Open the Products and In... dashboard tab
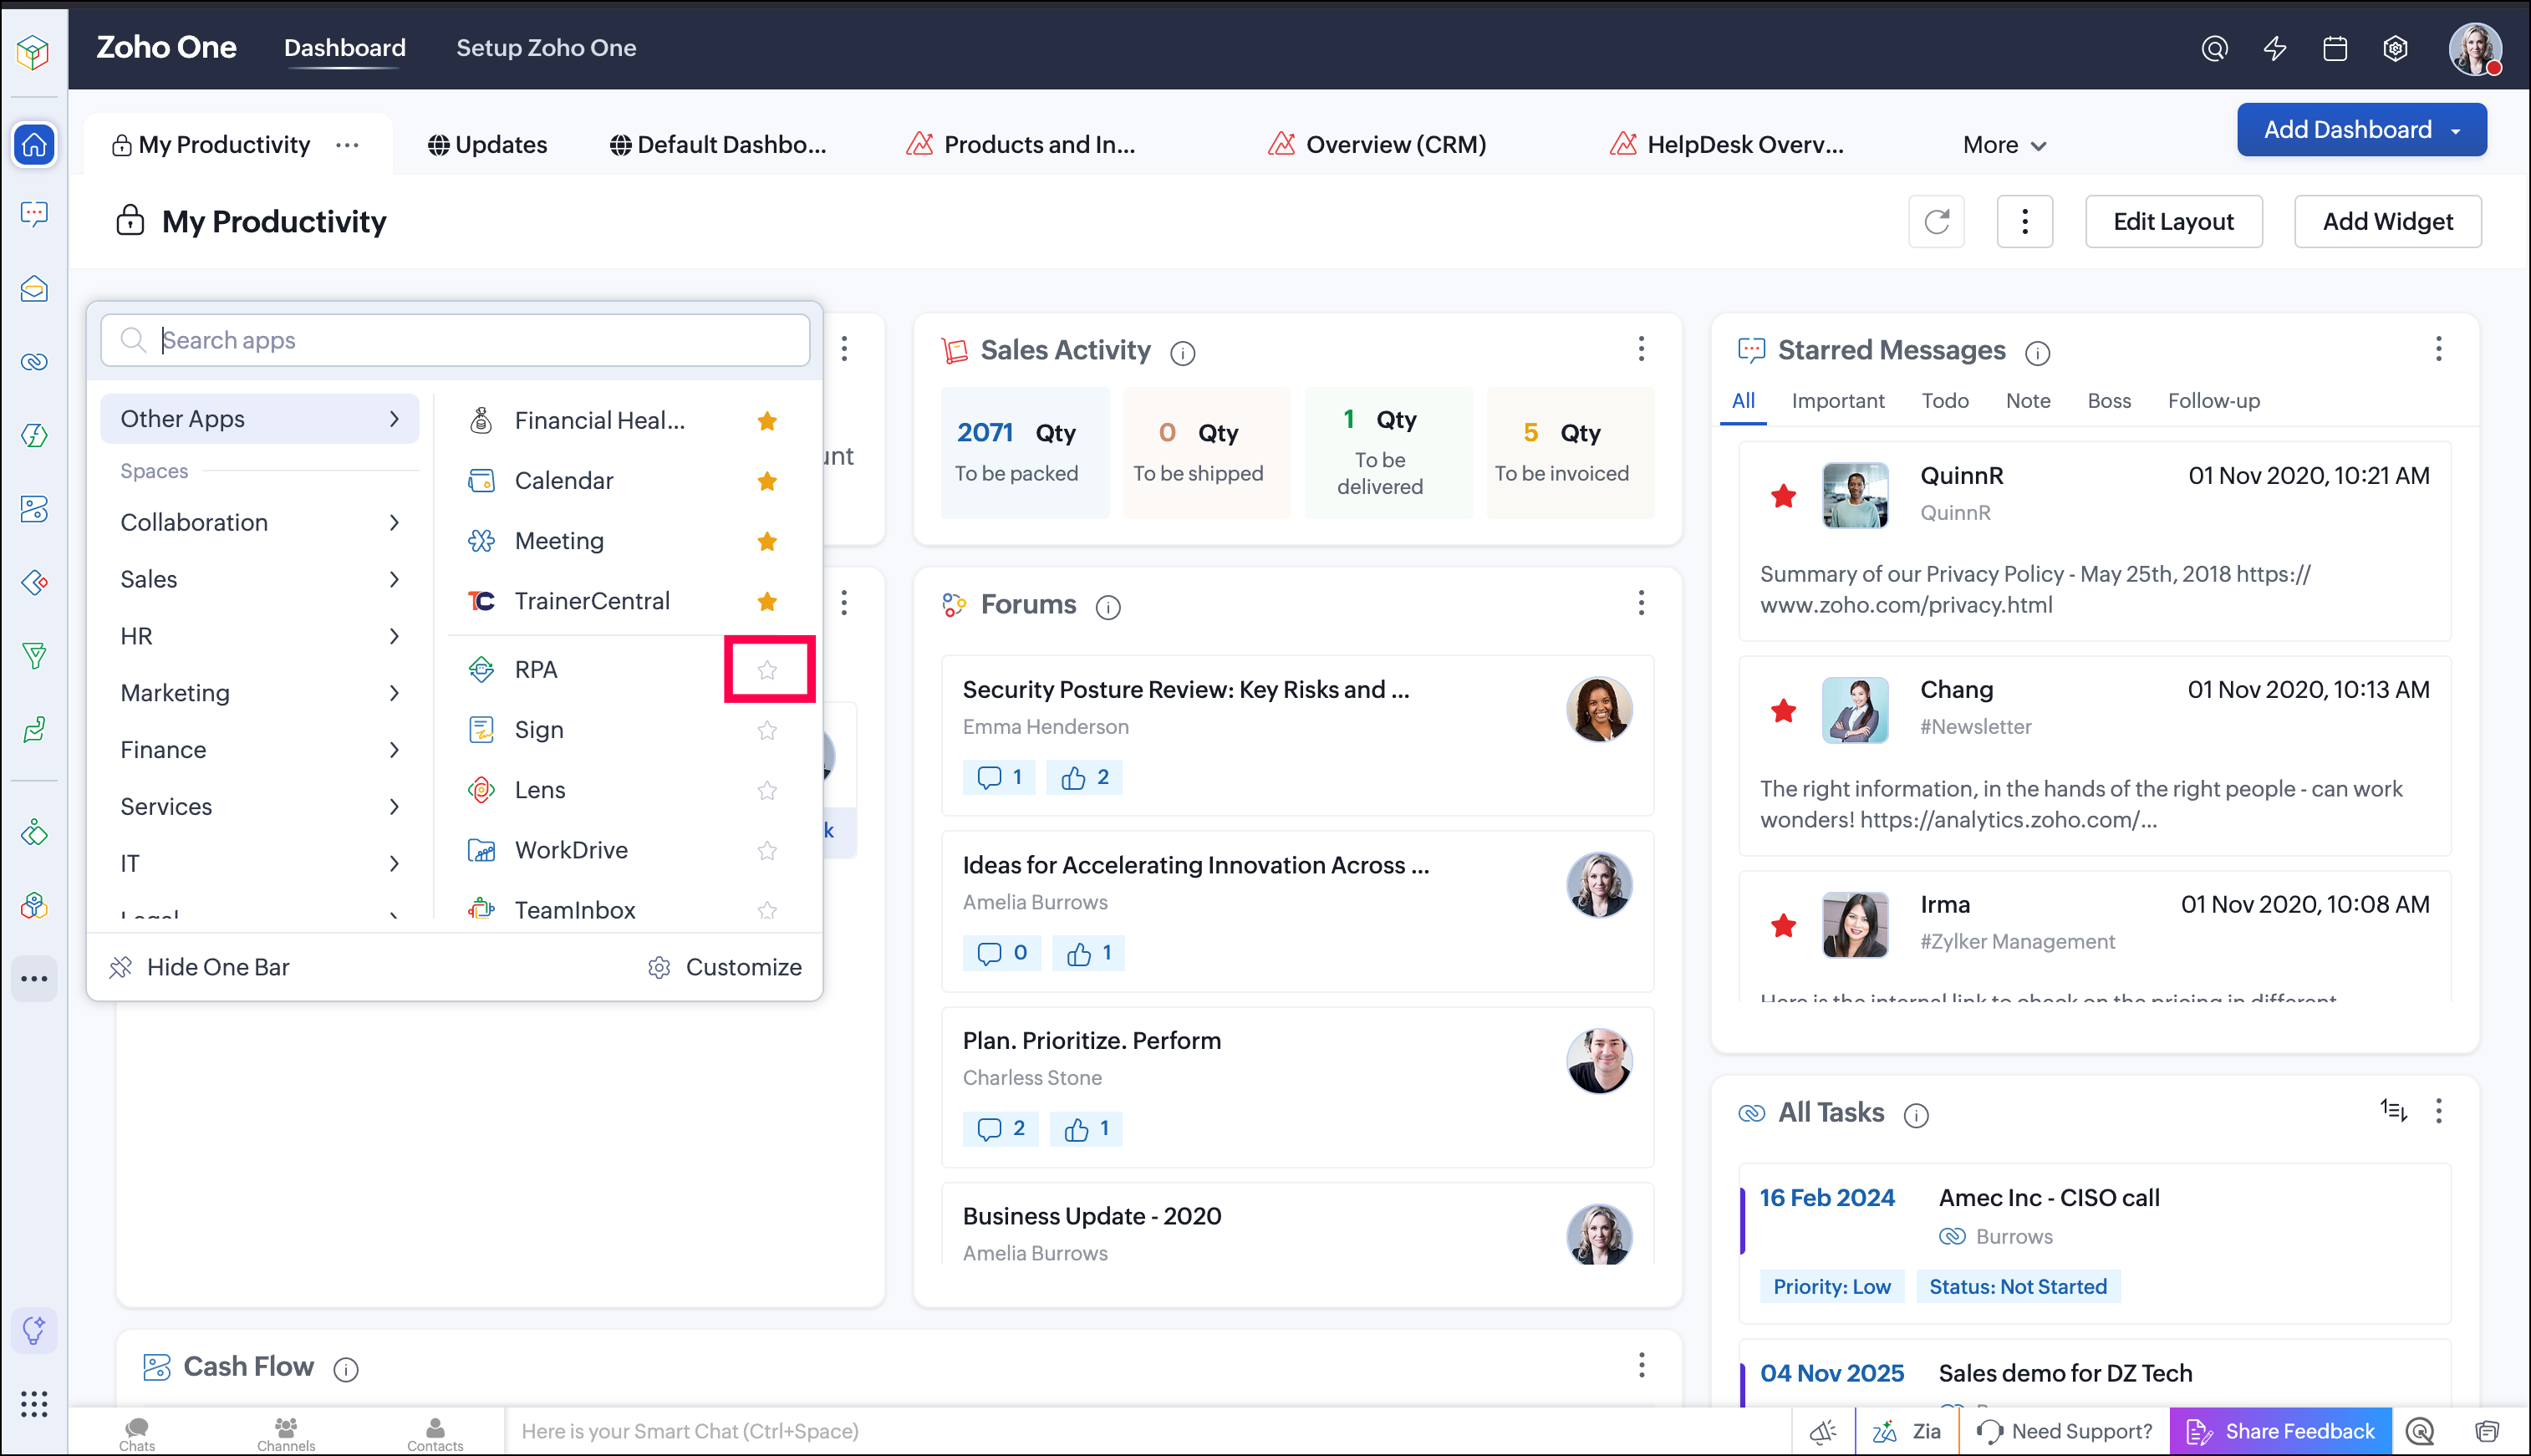2531x1456 pixels. click(1020, 145)
